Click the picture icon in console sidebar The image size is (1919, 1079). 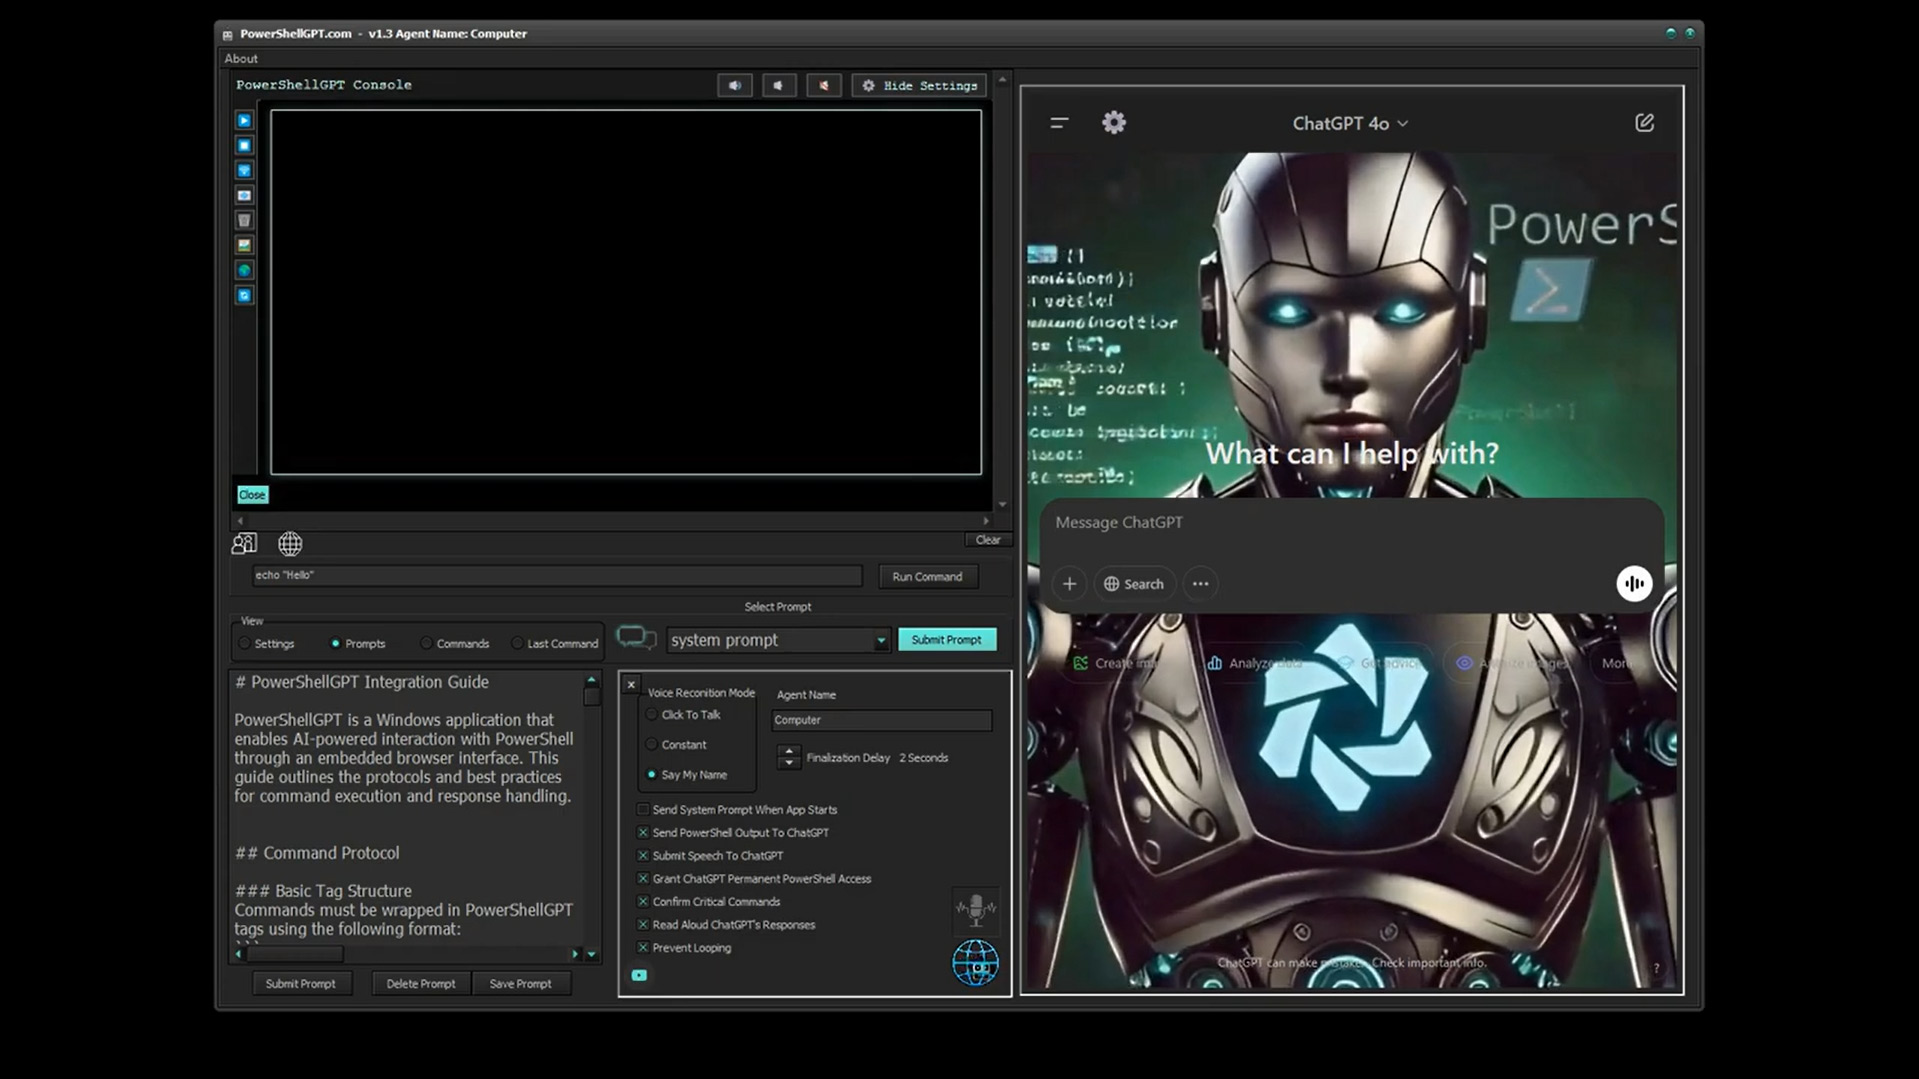[x=244, y=245]
